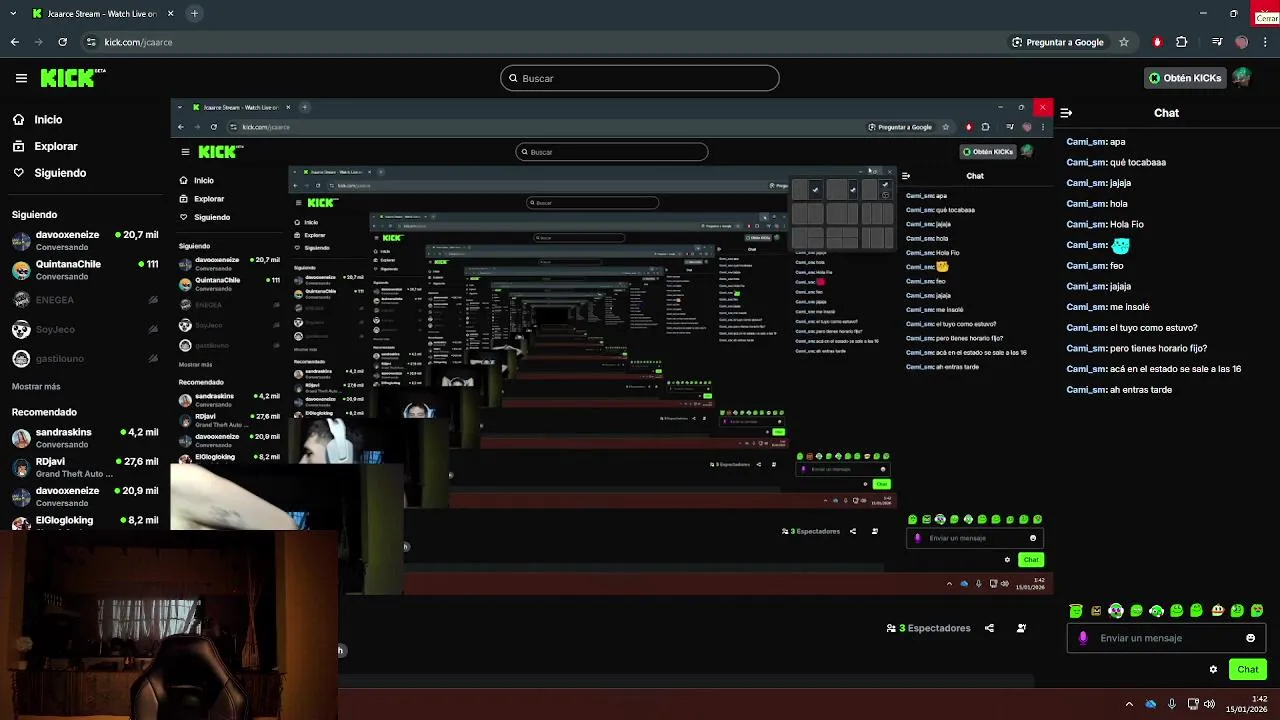
Task: Close the Jcaarce Stream browser tab
Action: pos(170,14)
